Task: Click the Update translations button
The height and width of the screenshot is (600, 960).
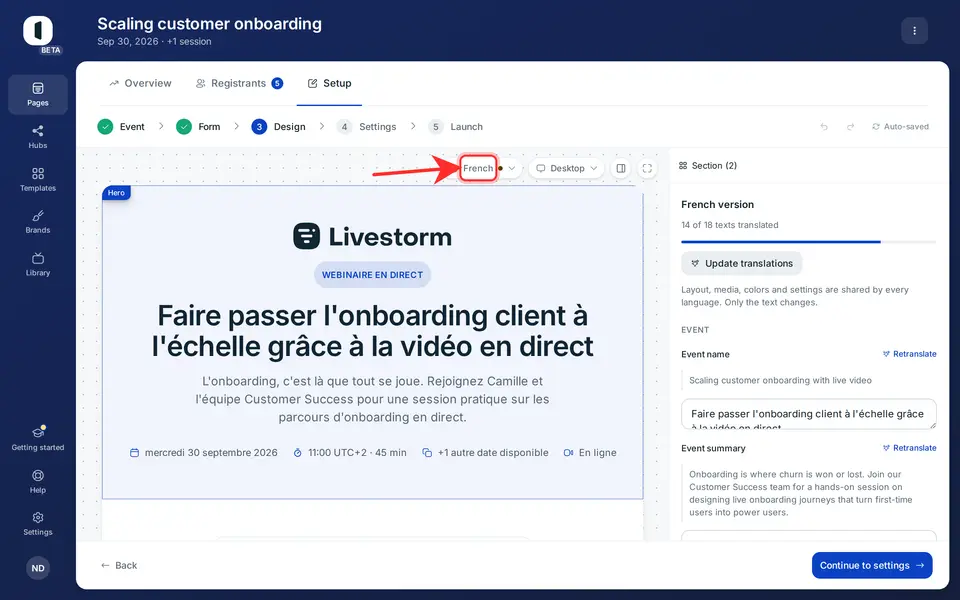Action: [x=741, y=263]
